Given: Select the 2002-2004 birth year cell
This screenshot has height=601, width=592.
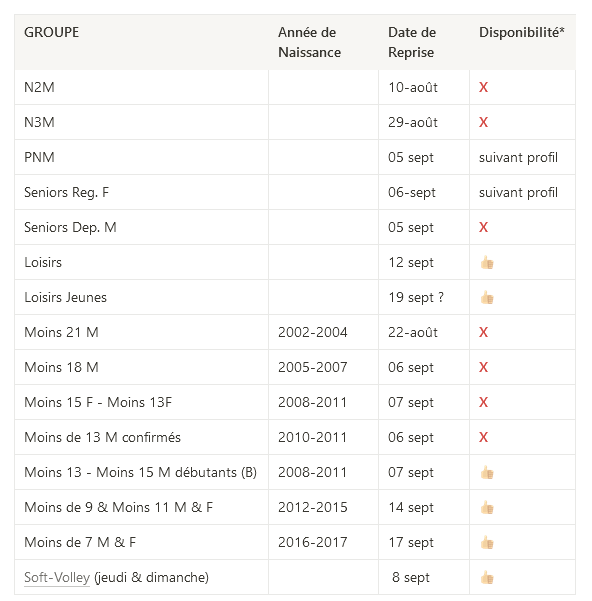Looking at the screenshot, I should (313, 332).
